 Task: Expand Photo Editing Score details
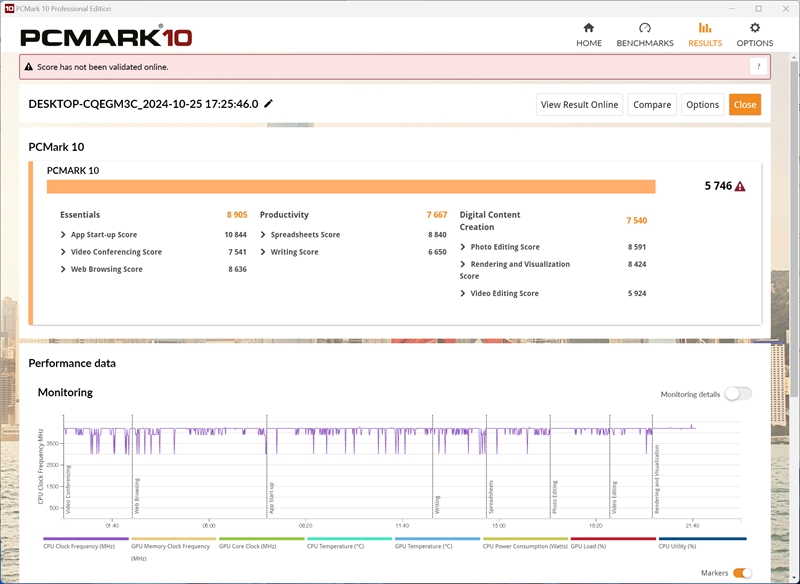[463, 247]
